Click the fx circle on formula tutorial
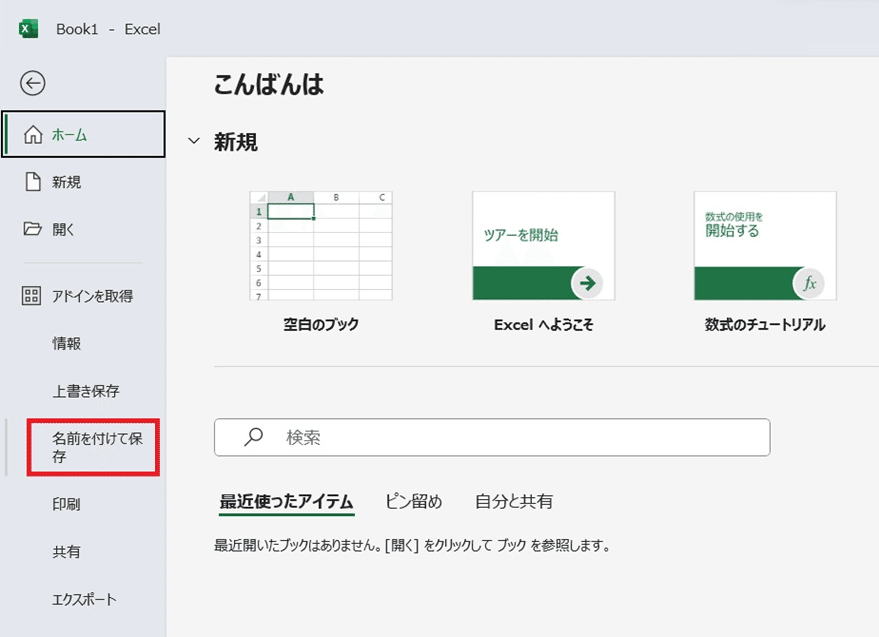The width and height of the screenshot is (879, 637). (x=809, y=283)
